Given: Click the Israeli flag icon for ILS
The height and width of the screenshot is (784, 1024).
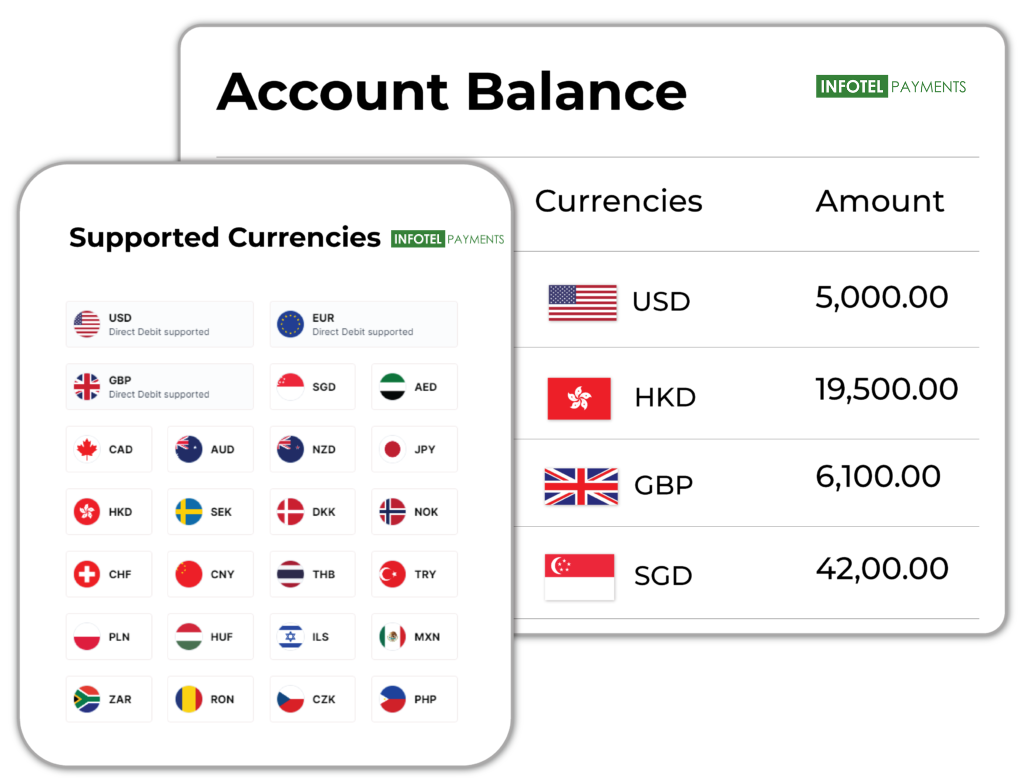Looking at the screenshot, I should (290, 636).
